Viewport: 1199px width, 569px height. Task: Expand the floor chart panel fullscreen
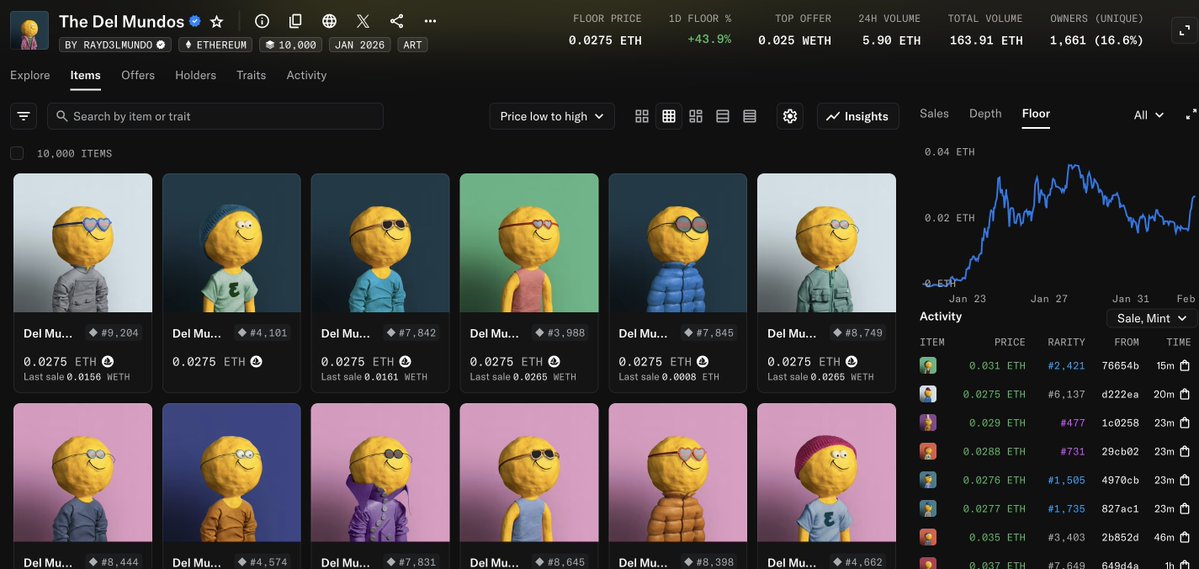pos(1191,115)
